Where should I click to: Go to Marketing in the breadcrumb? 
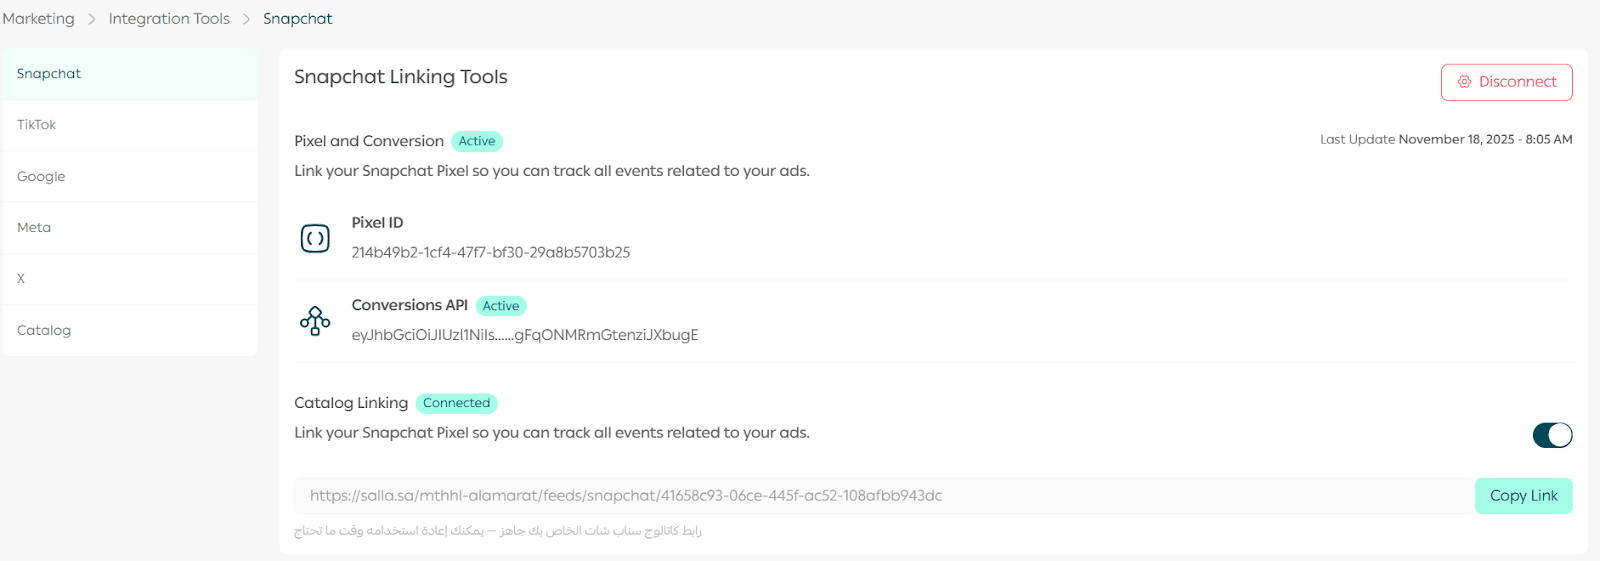[38, 19]
